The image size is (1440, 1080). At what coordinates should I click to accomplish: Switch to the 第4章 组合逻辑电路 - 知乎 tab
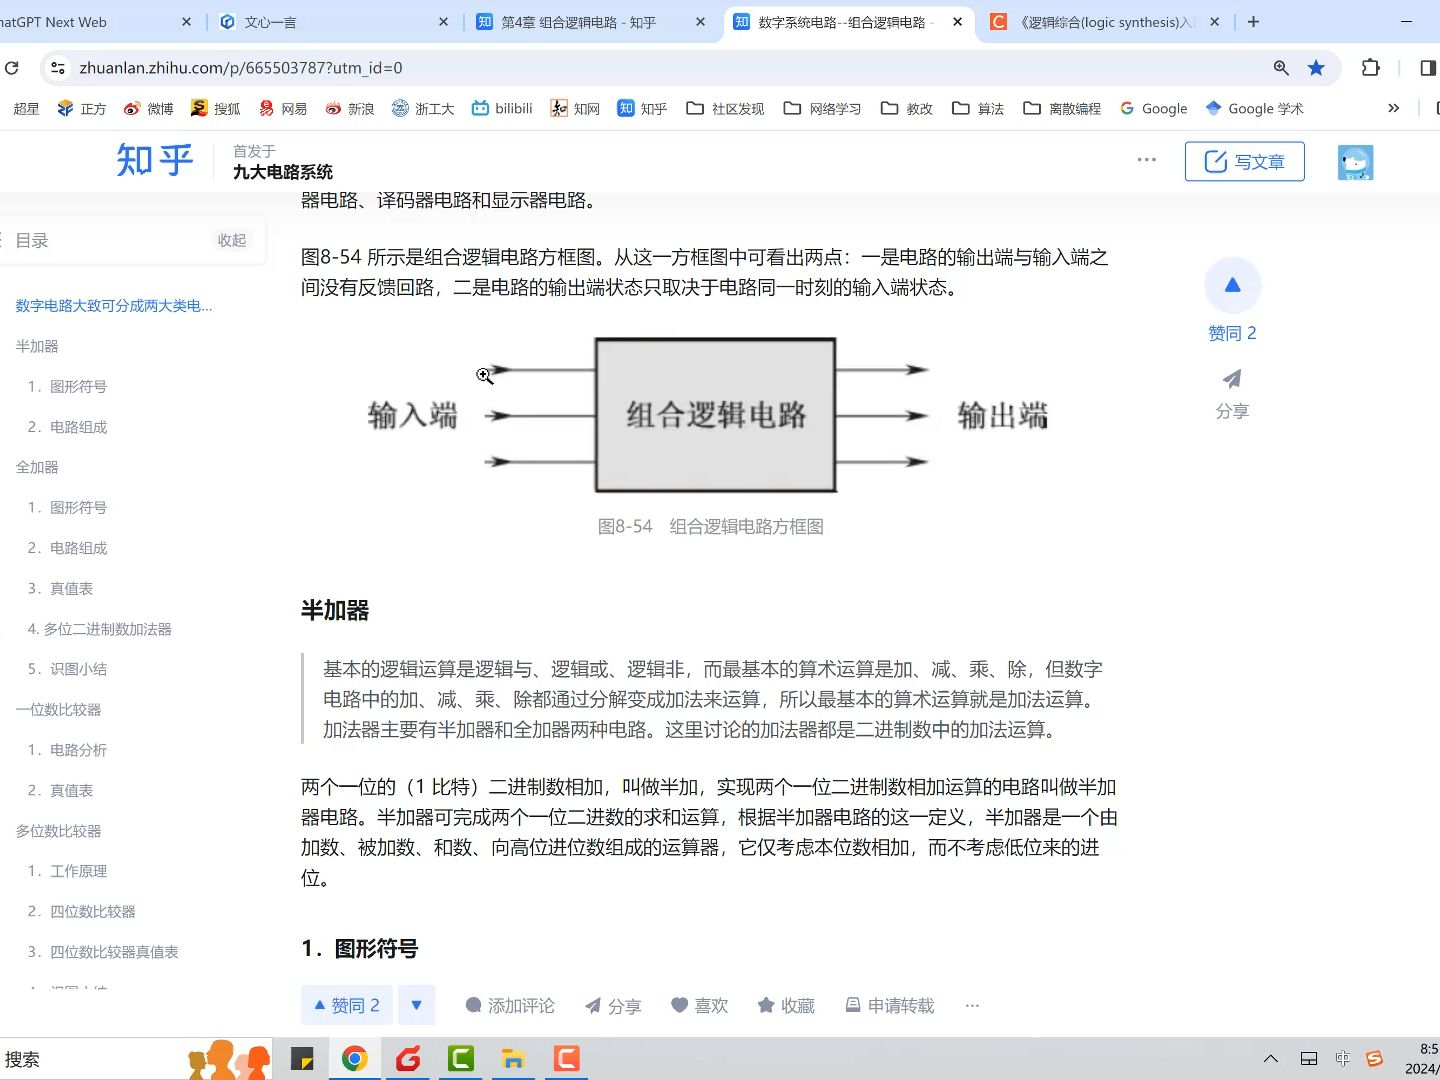point(590,22)
